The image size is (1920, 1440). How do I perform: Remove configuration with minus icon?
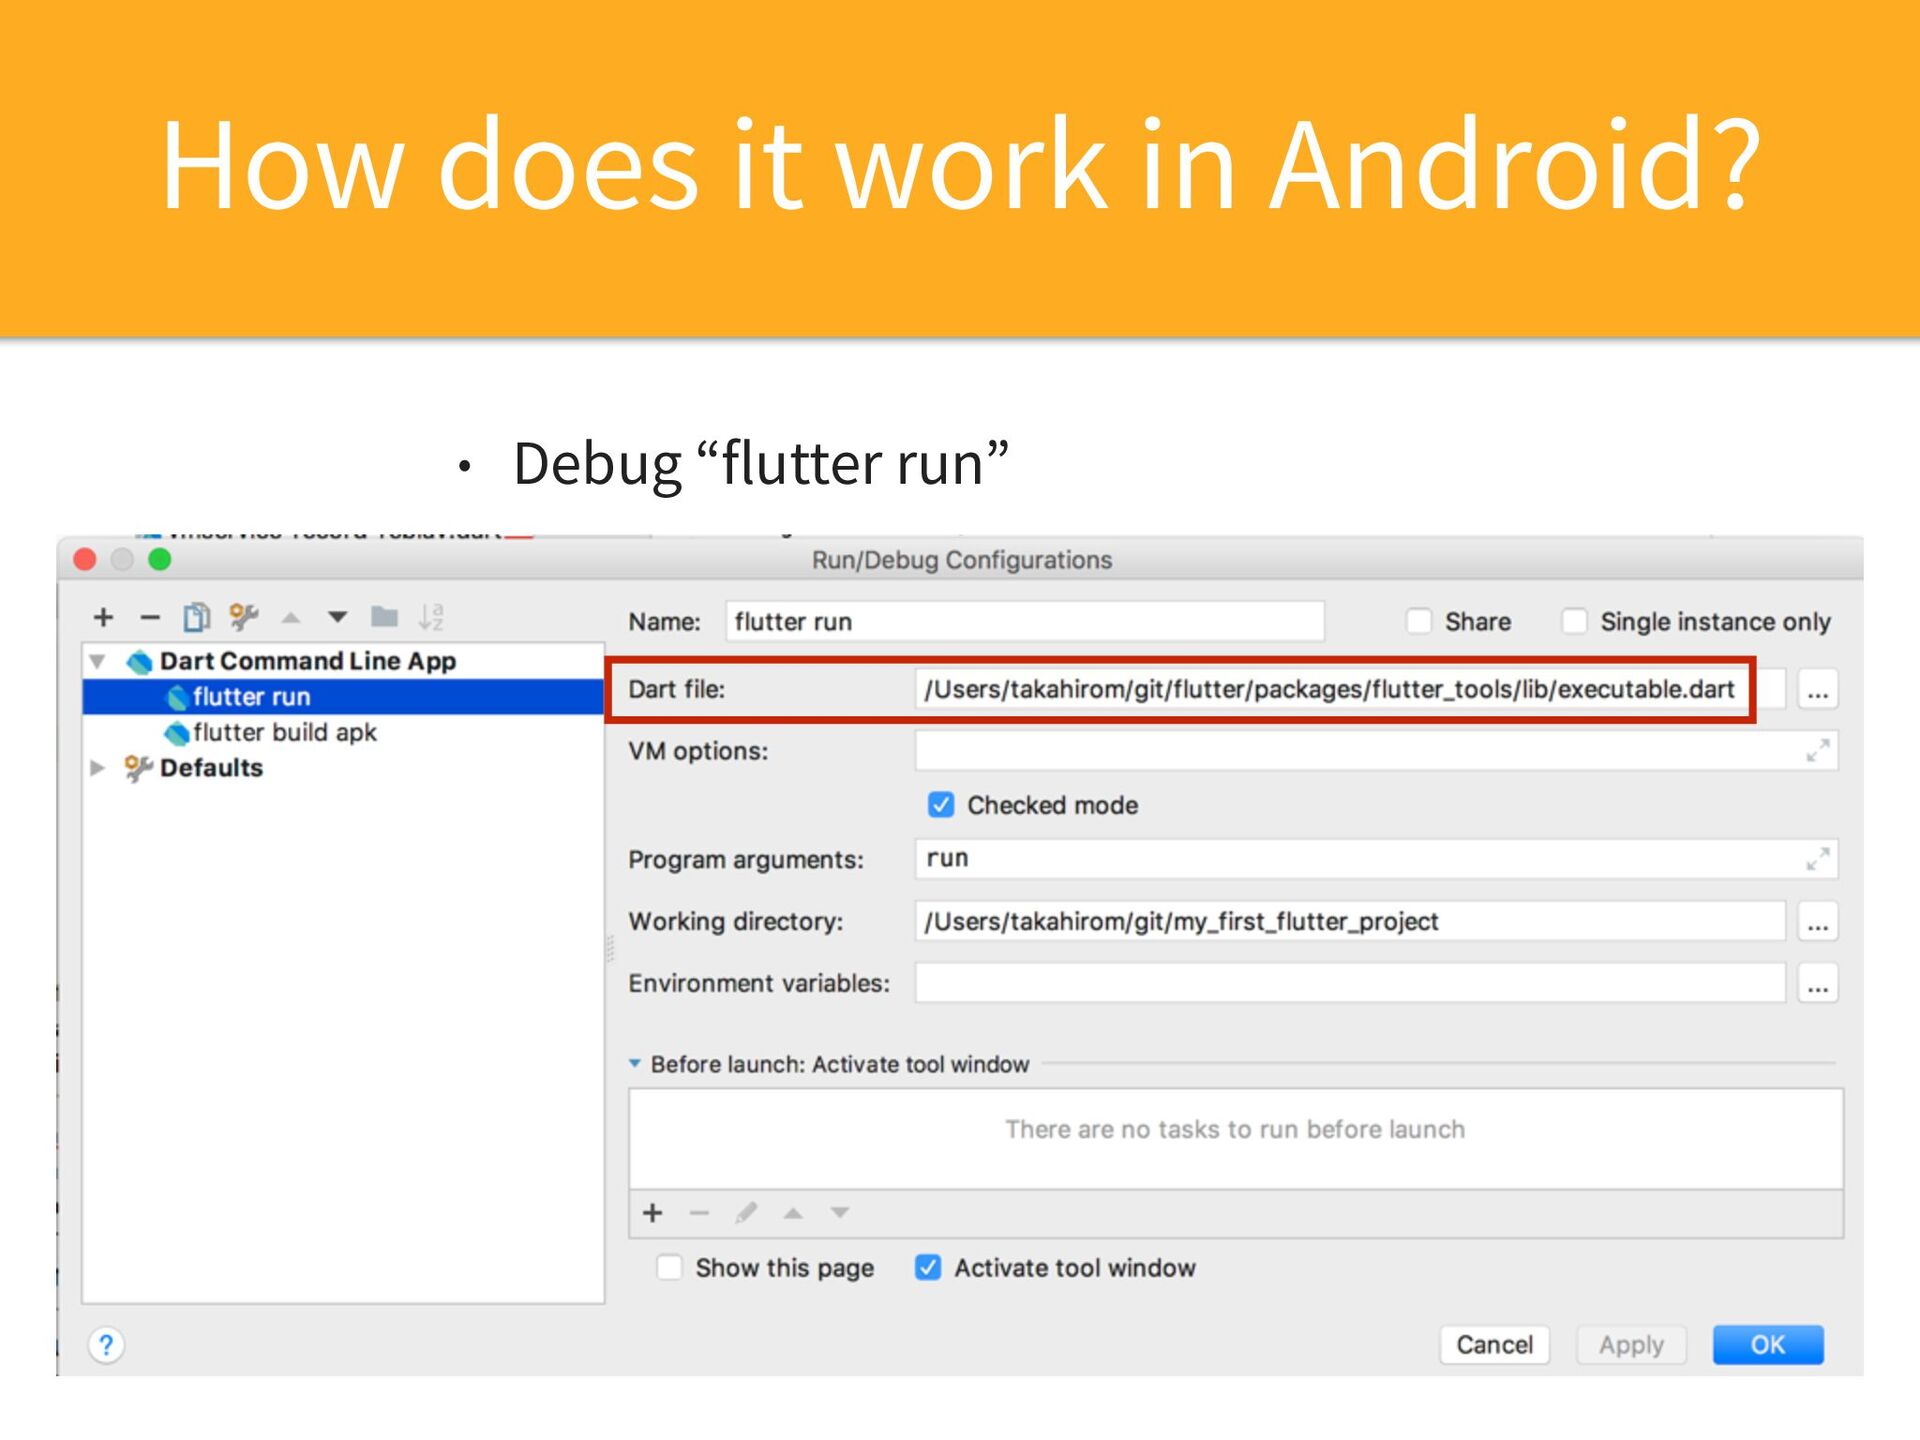click(x=150, y=617)
